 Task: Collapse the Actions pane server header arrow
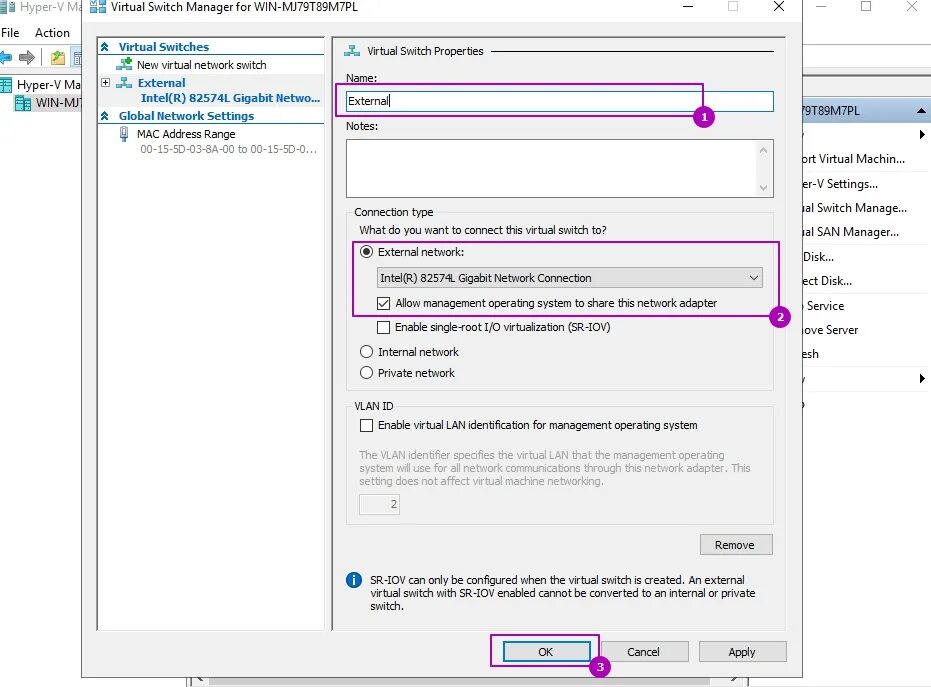921,110
